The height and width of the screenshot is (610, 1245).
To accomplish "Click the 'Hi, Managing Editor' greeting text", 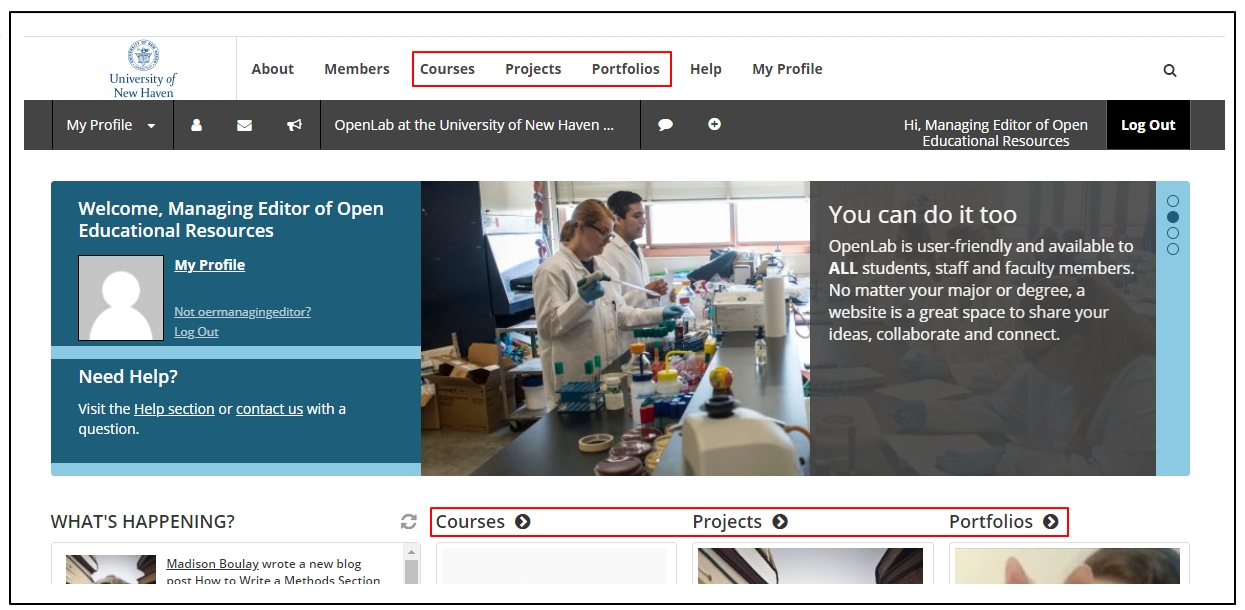I will 996,133.
